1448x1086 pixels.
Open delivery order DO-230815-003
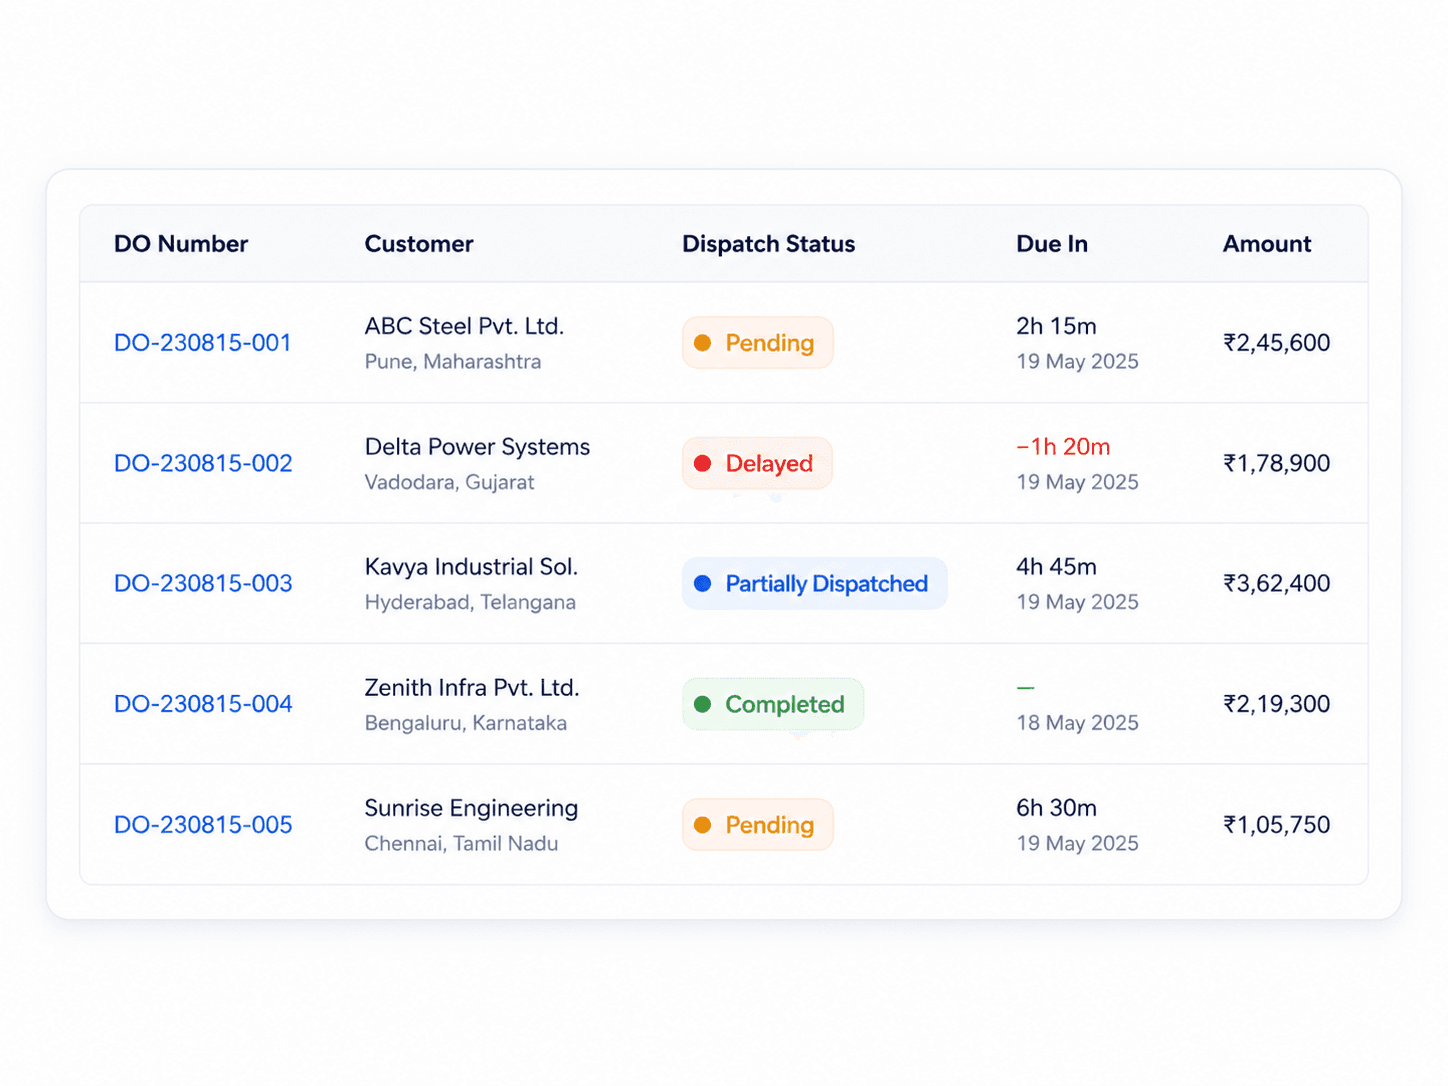coord(203,583)
